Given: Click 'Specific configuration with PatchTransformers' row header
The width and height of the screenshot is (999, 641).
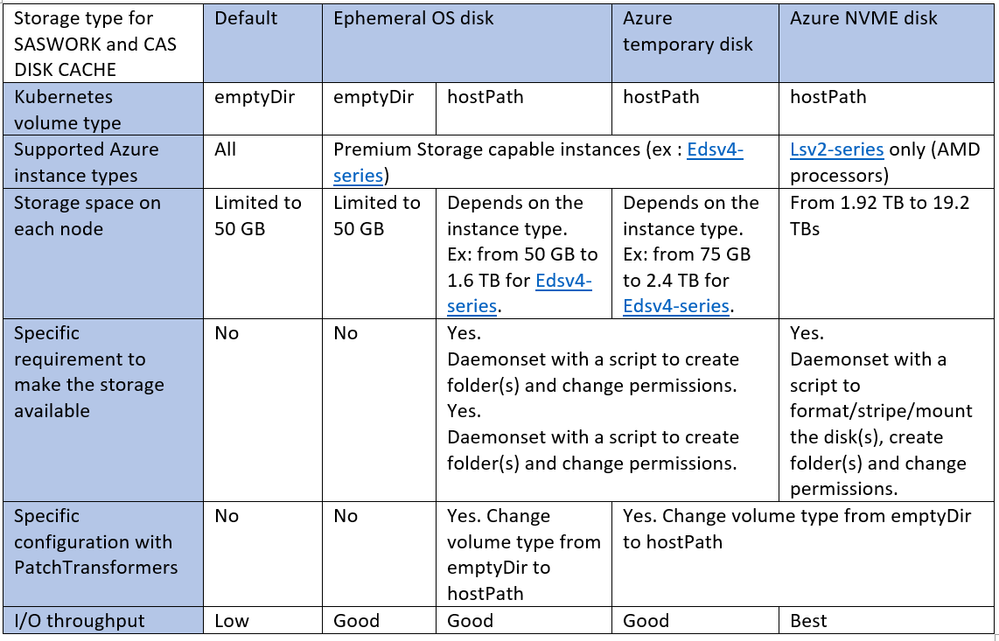Looking at the screenshot, I should (95, 542).
